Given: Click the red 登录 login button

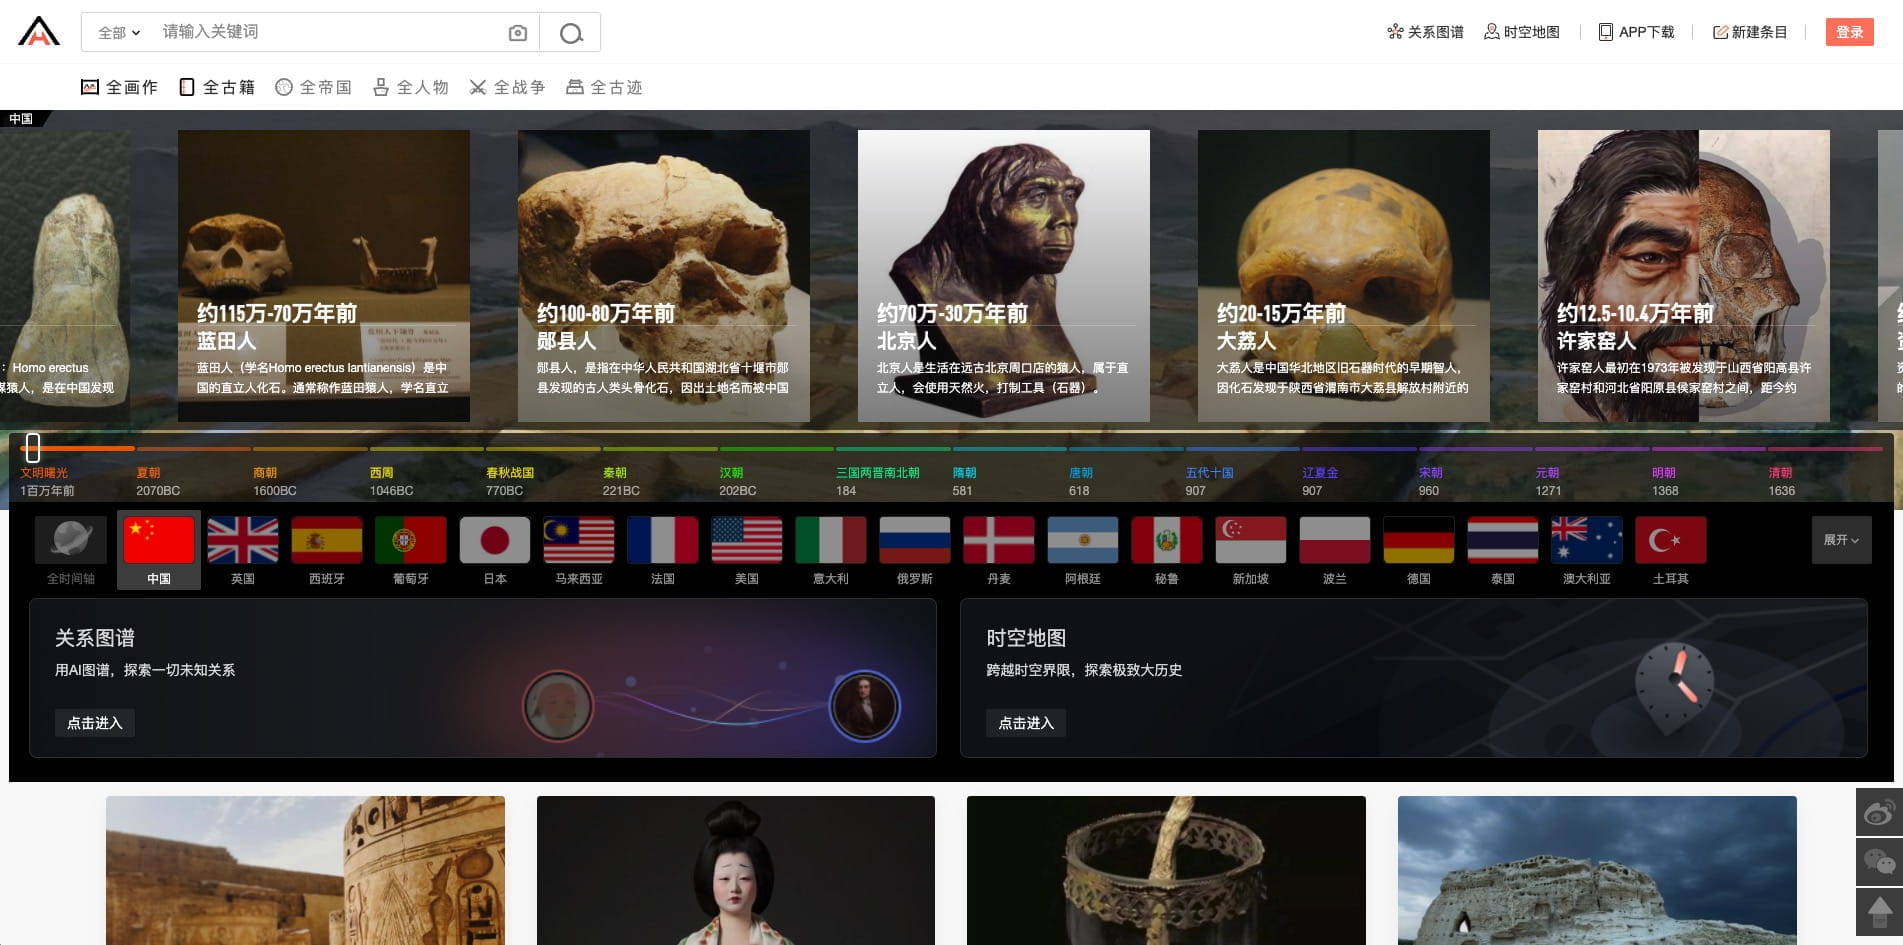Looking at the screenshot, I should click(1848, 32).
